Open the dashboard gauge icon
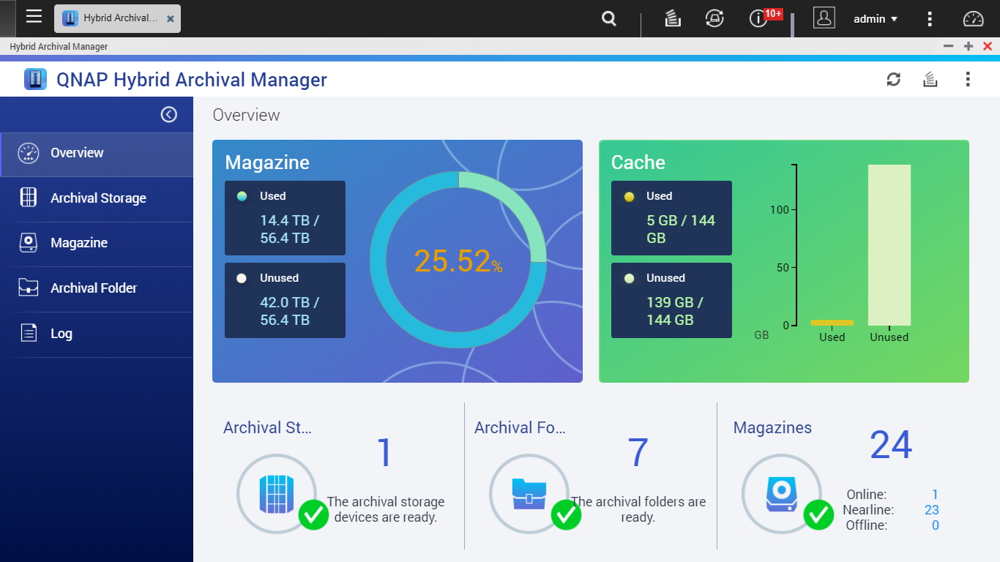The width and height of the screenshot is (1000, 562). coord(973,18)
